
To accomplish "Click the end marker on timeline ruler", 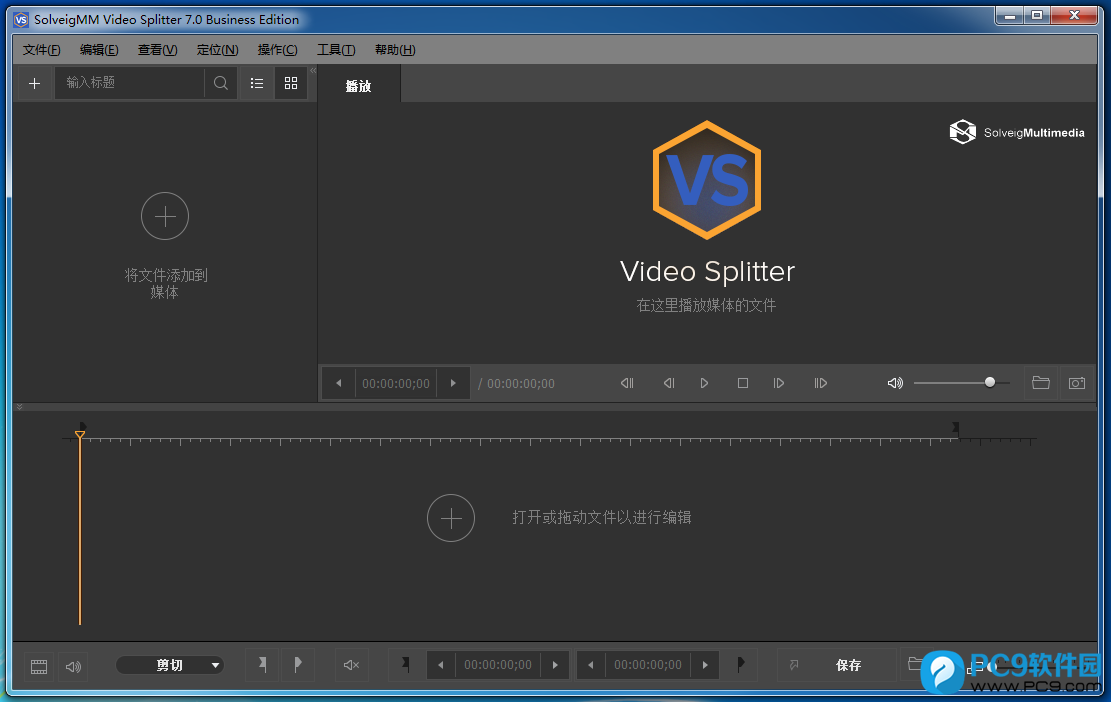I will coord(956,427).
